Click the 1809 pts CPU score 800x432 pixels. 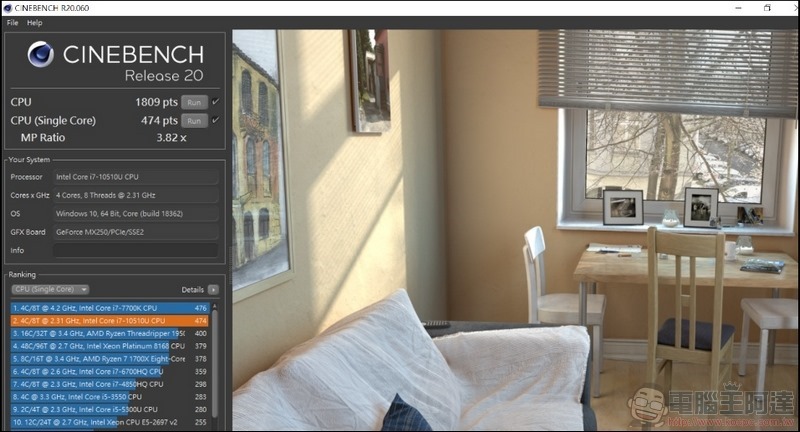tap(156, 102)
